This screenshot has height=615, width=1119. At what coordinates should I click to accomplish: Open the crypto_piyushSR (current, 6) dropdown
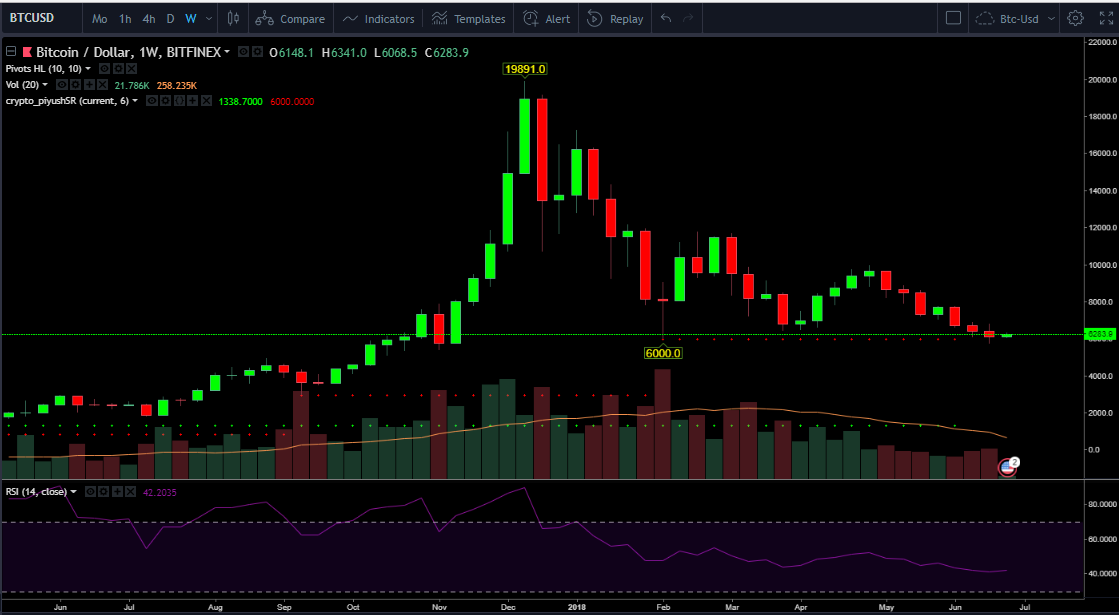click(135, 101)
